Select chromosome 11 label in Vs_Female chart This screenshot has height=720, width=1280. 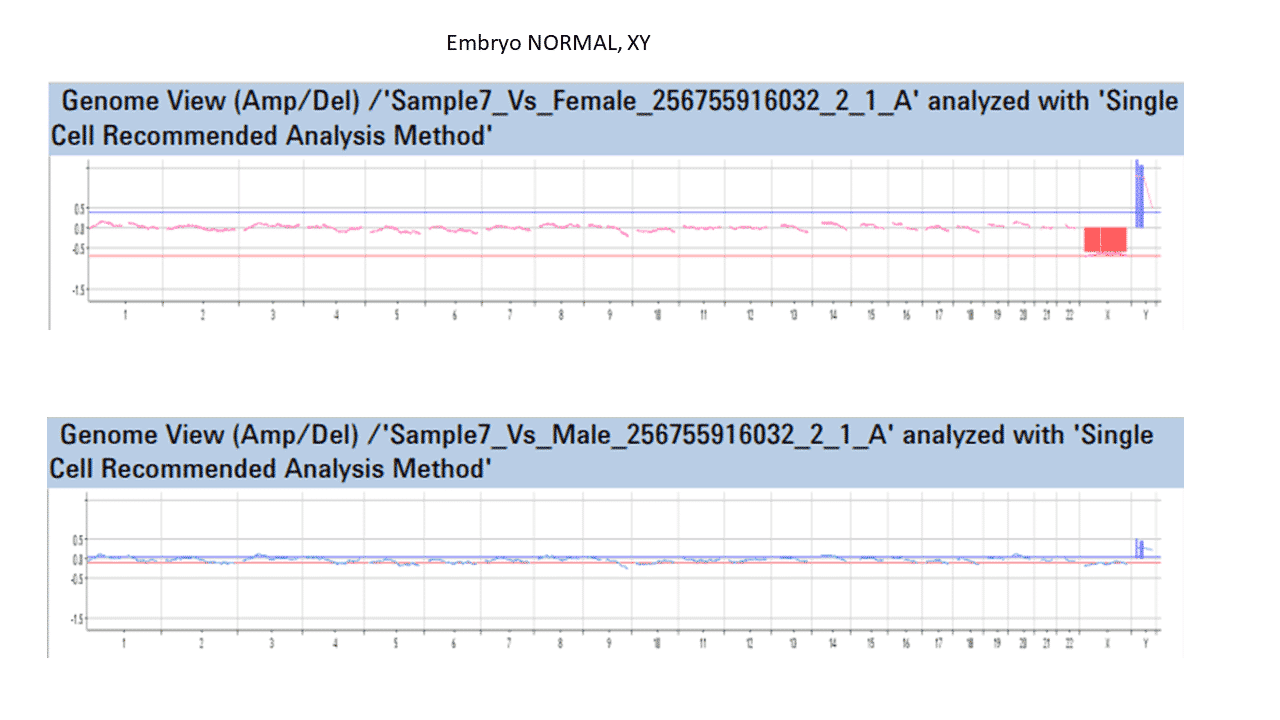704,315
